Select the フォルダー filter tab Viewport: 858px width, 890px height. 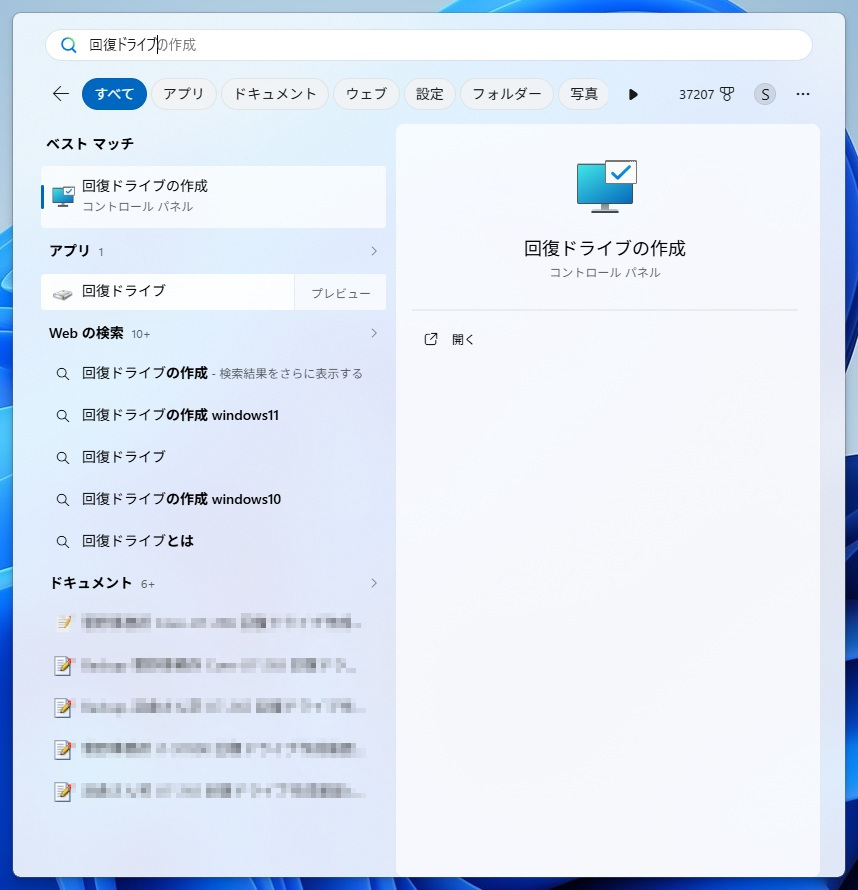(x=507, y=94)
